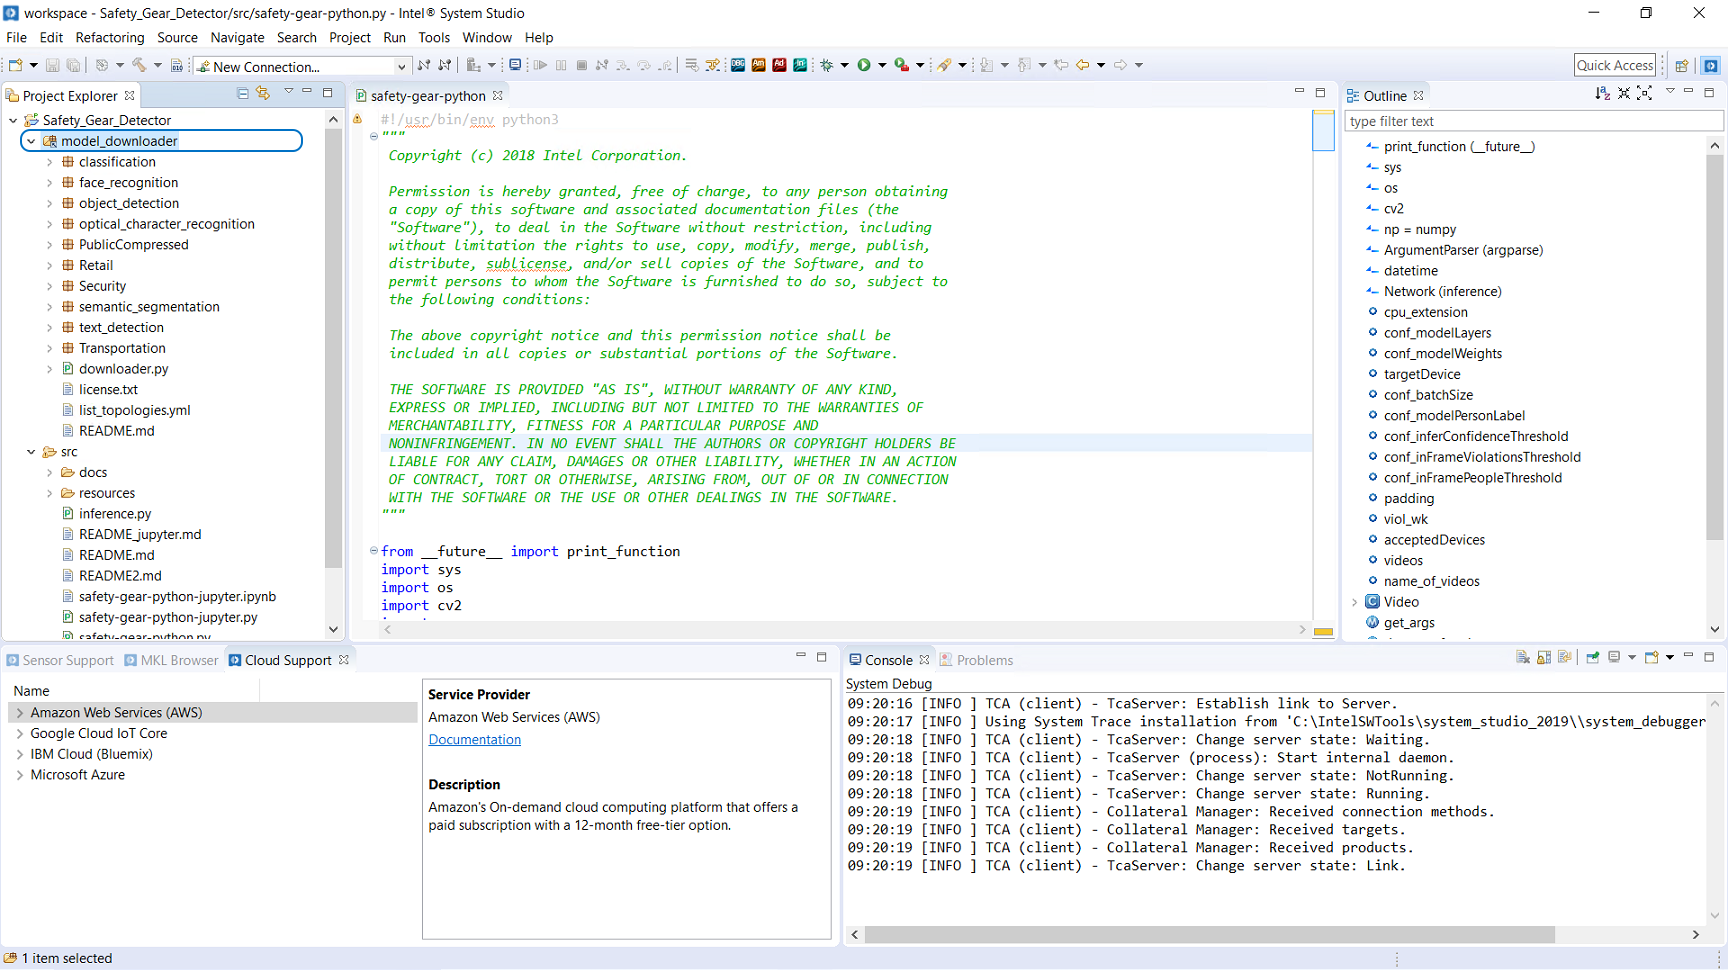
Task: Toggle Scroll Lock in Console toolbar
Action: [1544, 657]
